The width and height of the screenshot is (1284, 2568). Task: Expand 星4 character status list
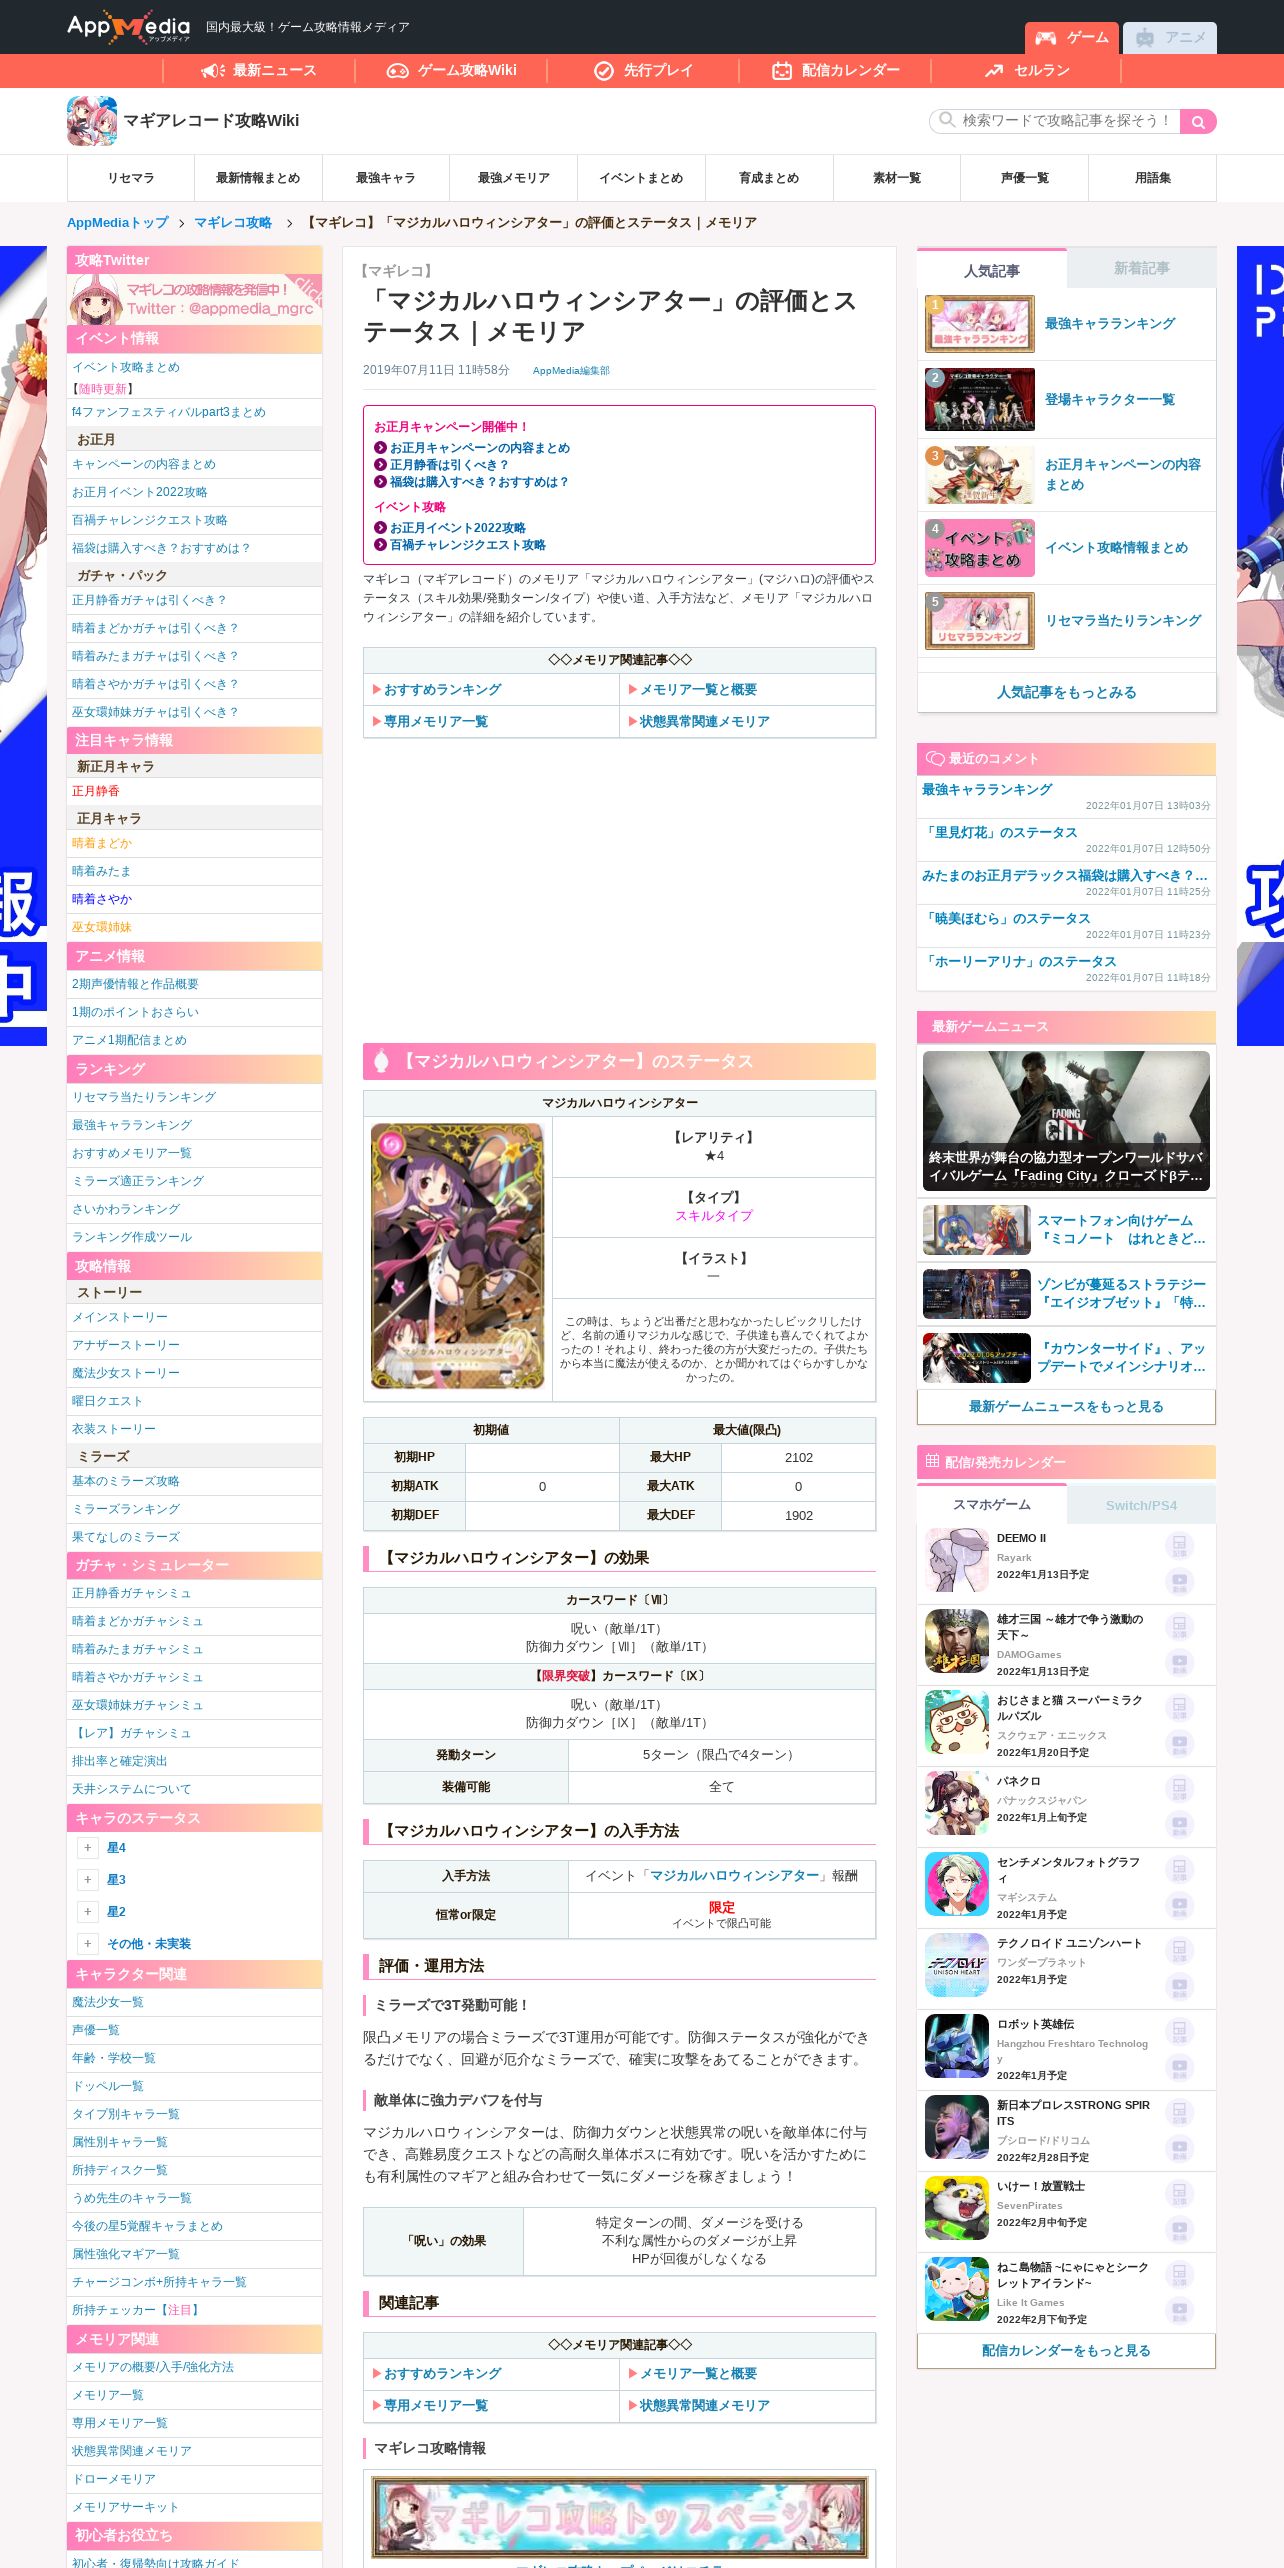point(88,1848)
